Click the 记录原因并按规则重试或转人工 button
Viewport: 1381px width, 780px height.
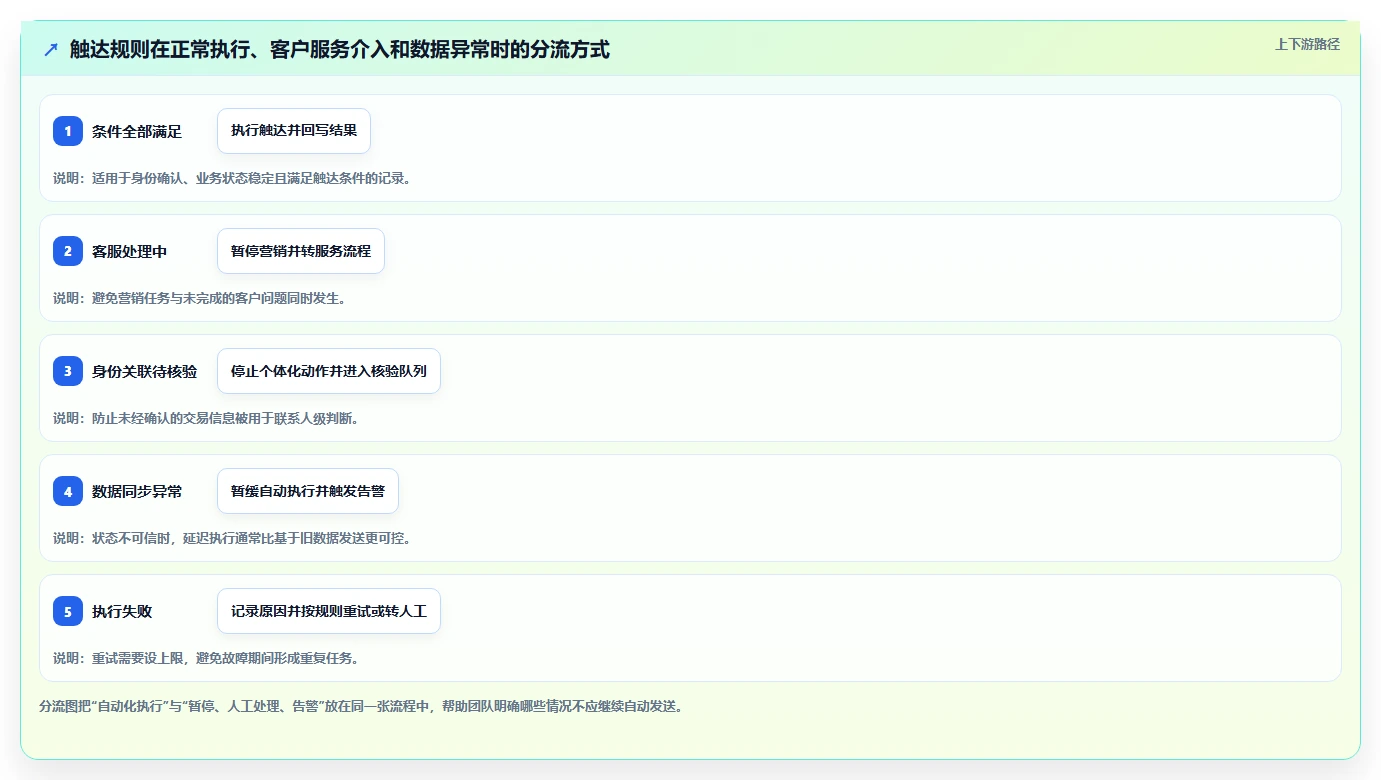pos(329,611)
